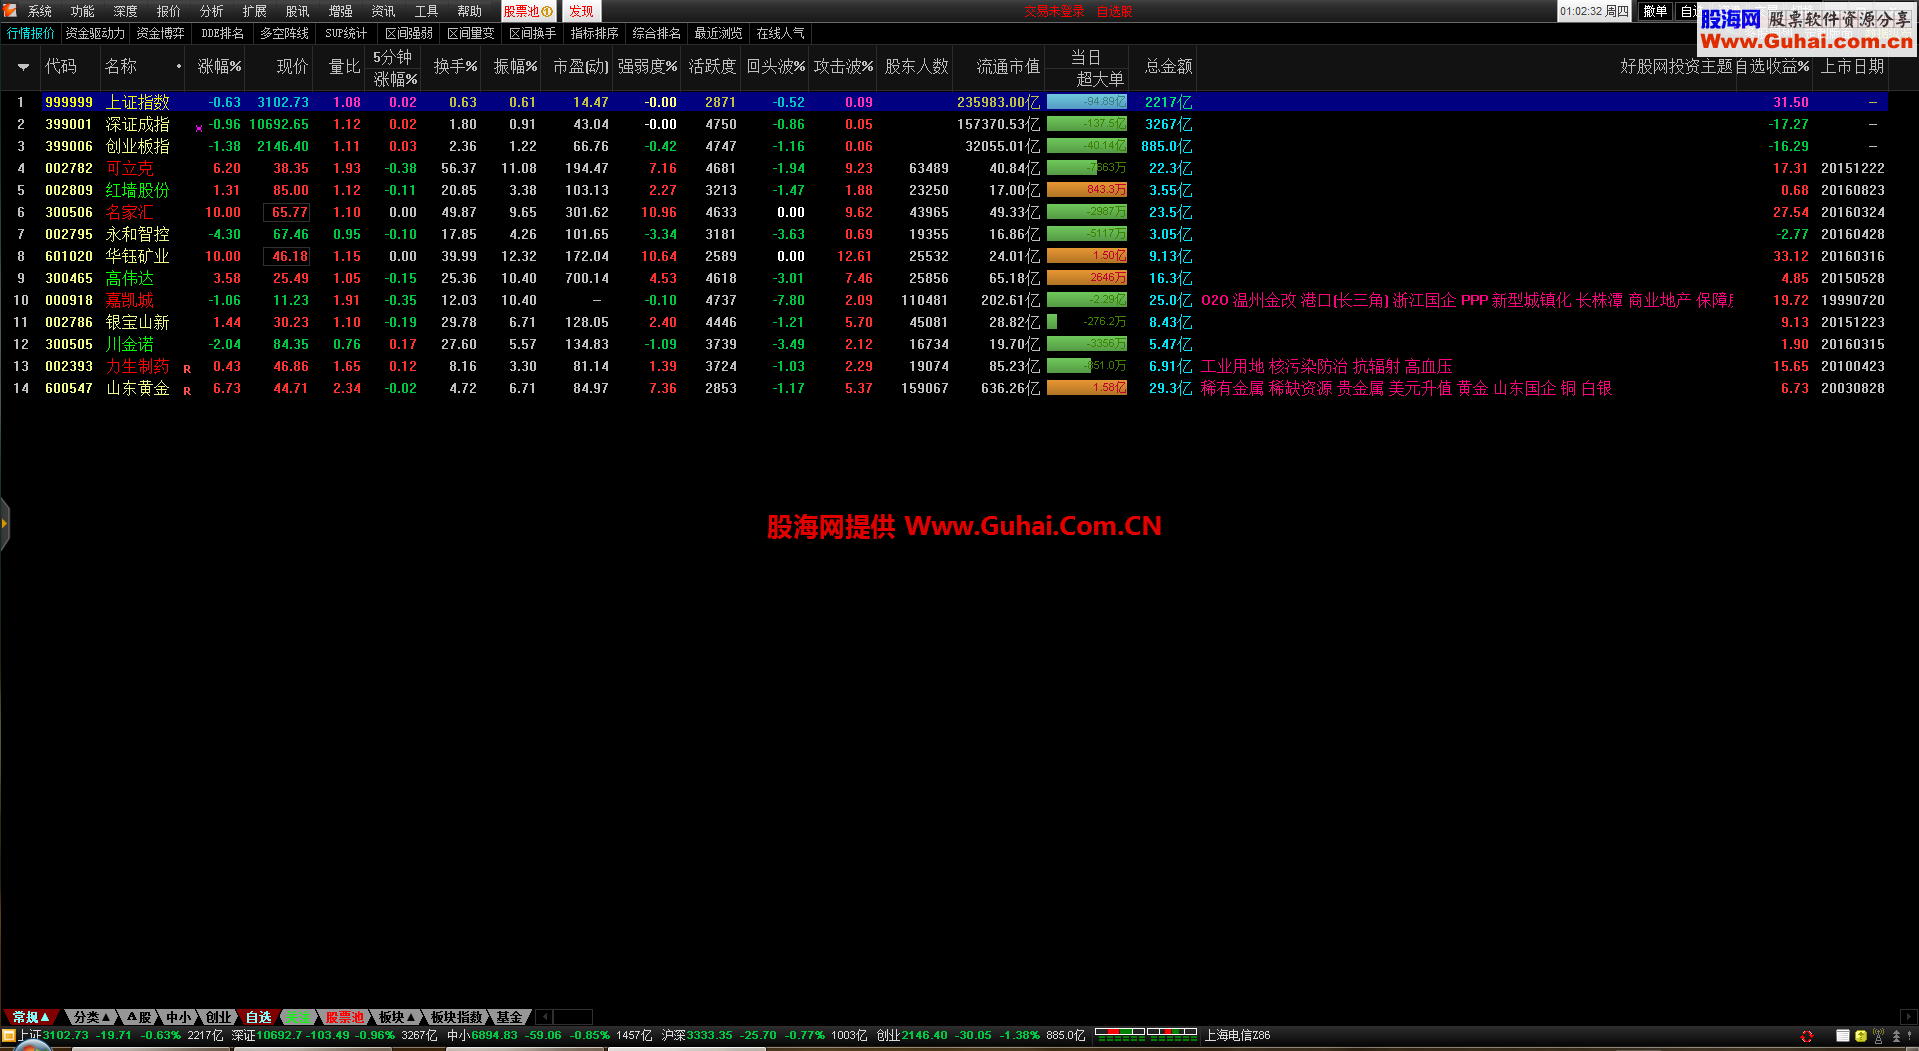The height and width of the screenshot is (1051, 1919).
Task: Switch to the 区间换手 tab
Action: pyautogui.click(x=533, y=33)
